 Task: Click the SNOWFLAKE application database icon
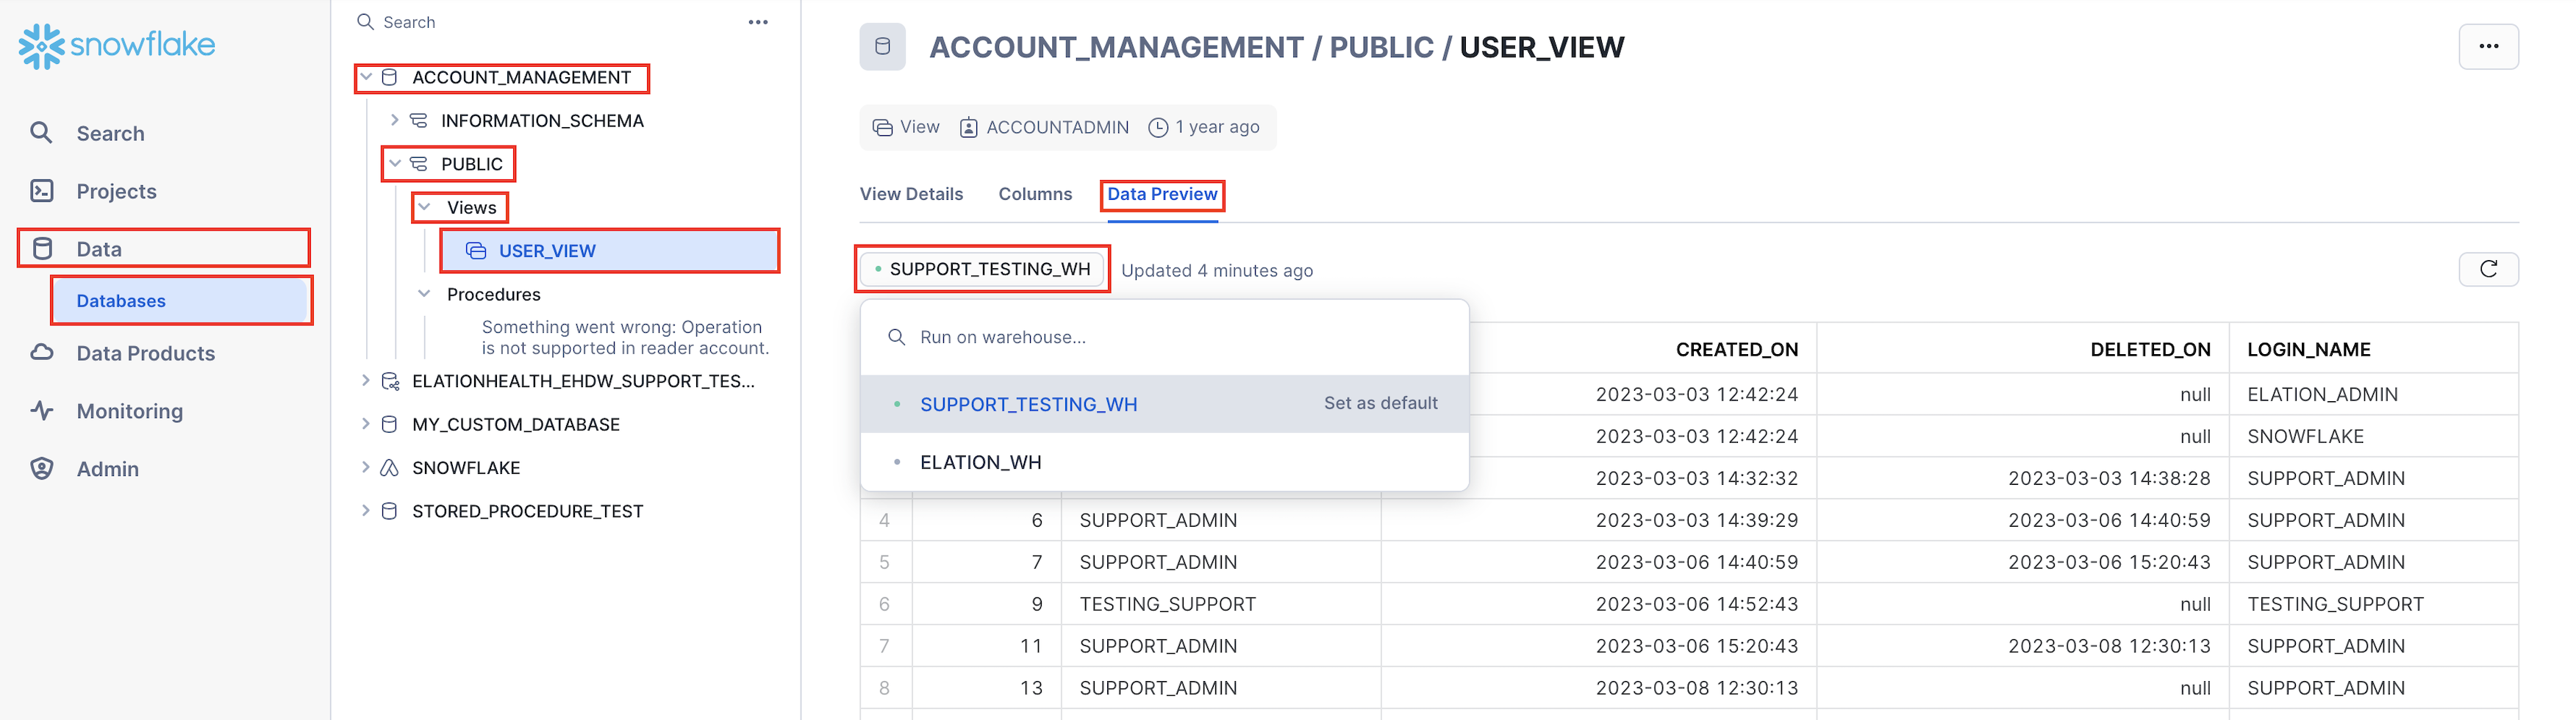tap(390, 467)
